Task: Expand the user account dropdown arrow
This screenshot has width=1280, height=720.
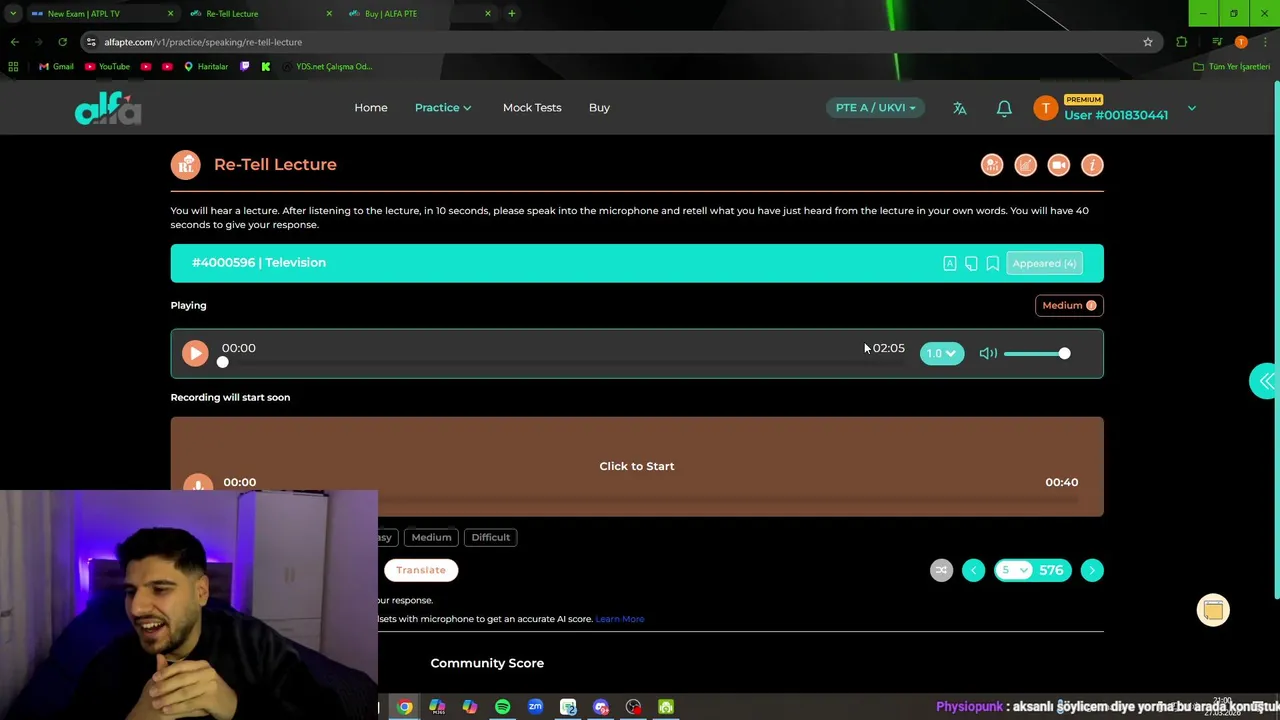Action: click(x=1191, y=108)
